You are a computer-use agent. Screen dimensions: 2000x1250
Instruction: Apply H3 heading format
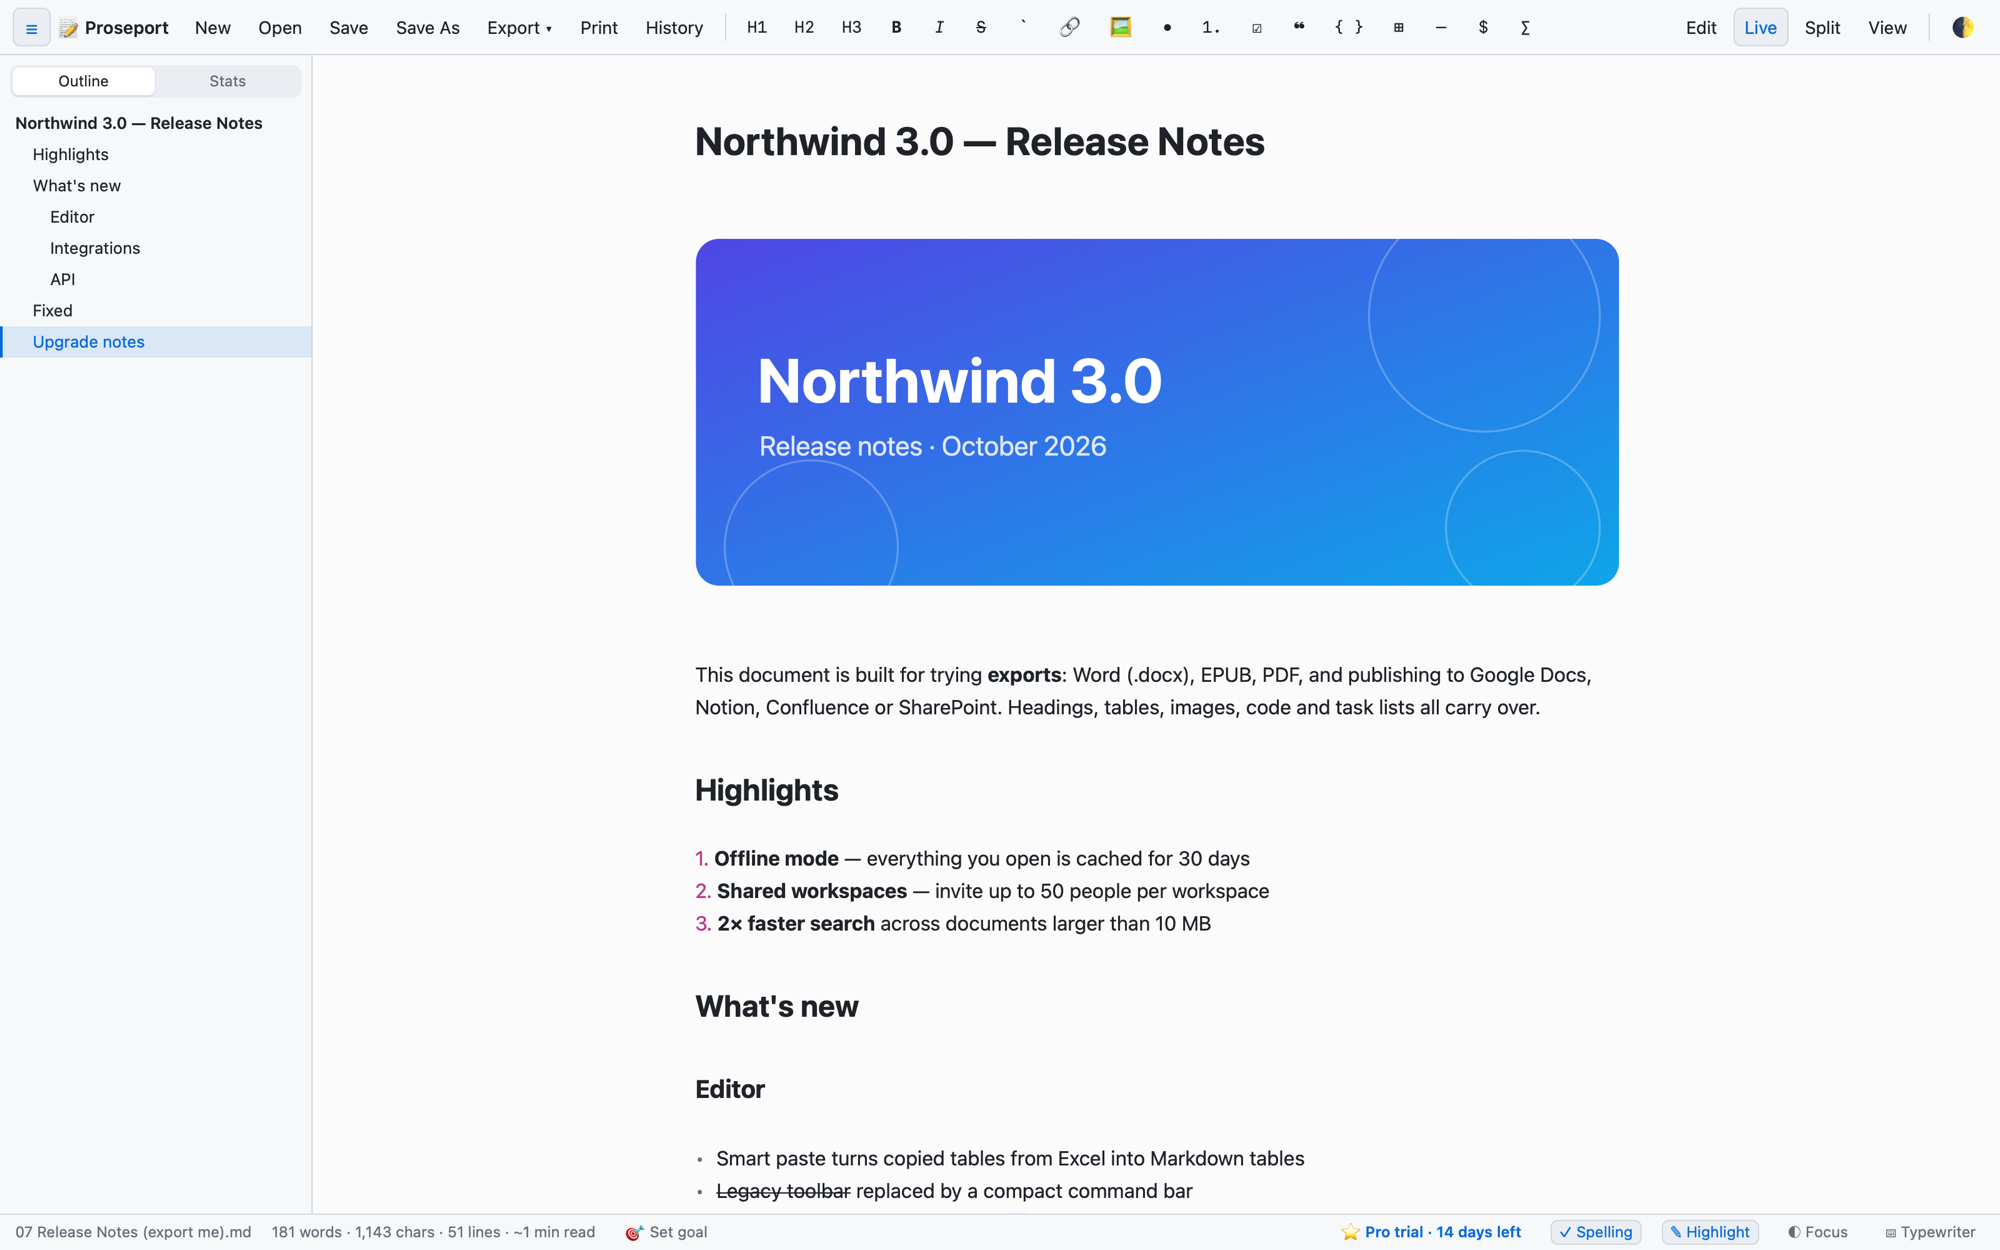point(851,28)
